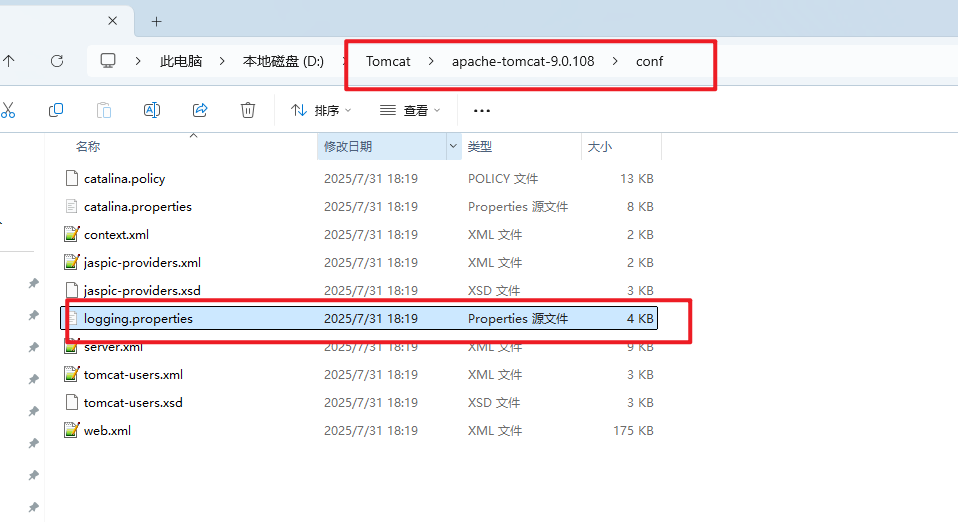958x522 pixels.
Task: Expand chevron after the computer icon
Action: click(138, 61)
